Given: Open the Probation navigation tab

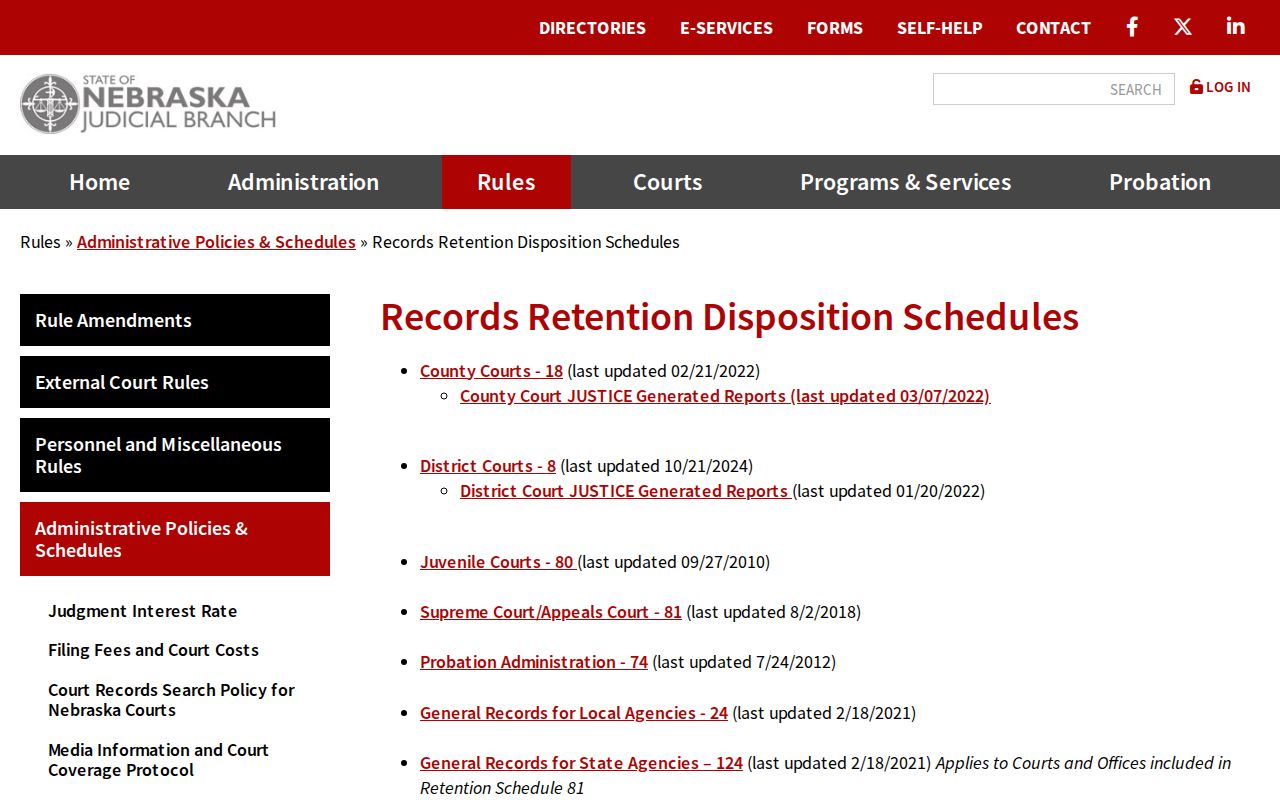Looking at the screenshot, I should [x=1160, y=182].
